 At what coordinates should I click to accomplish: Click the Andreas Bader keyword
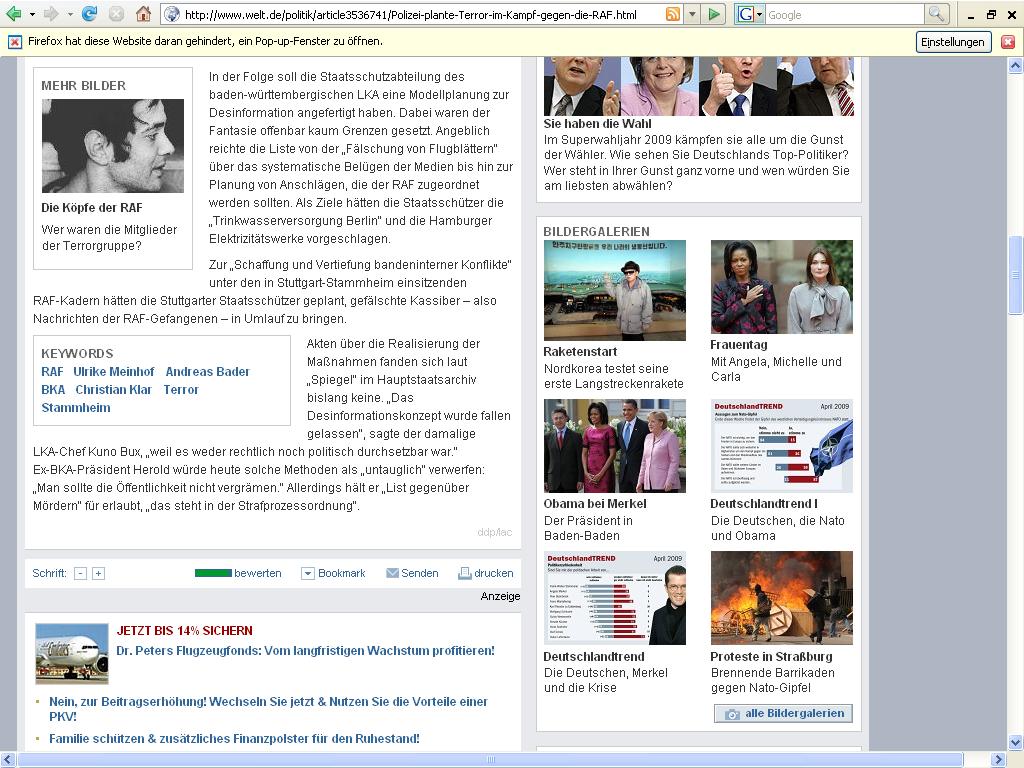point(208,372)
